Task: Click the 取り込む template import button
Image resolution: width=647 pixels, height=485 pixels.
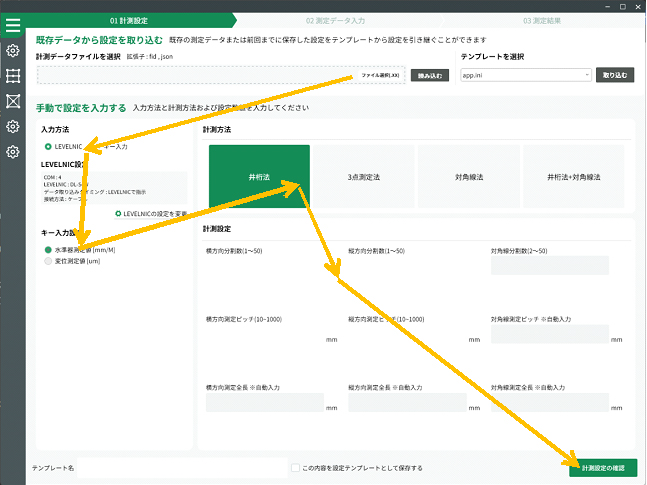Action: point(614,75)
